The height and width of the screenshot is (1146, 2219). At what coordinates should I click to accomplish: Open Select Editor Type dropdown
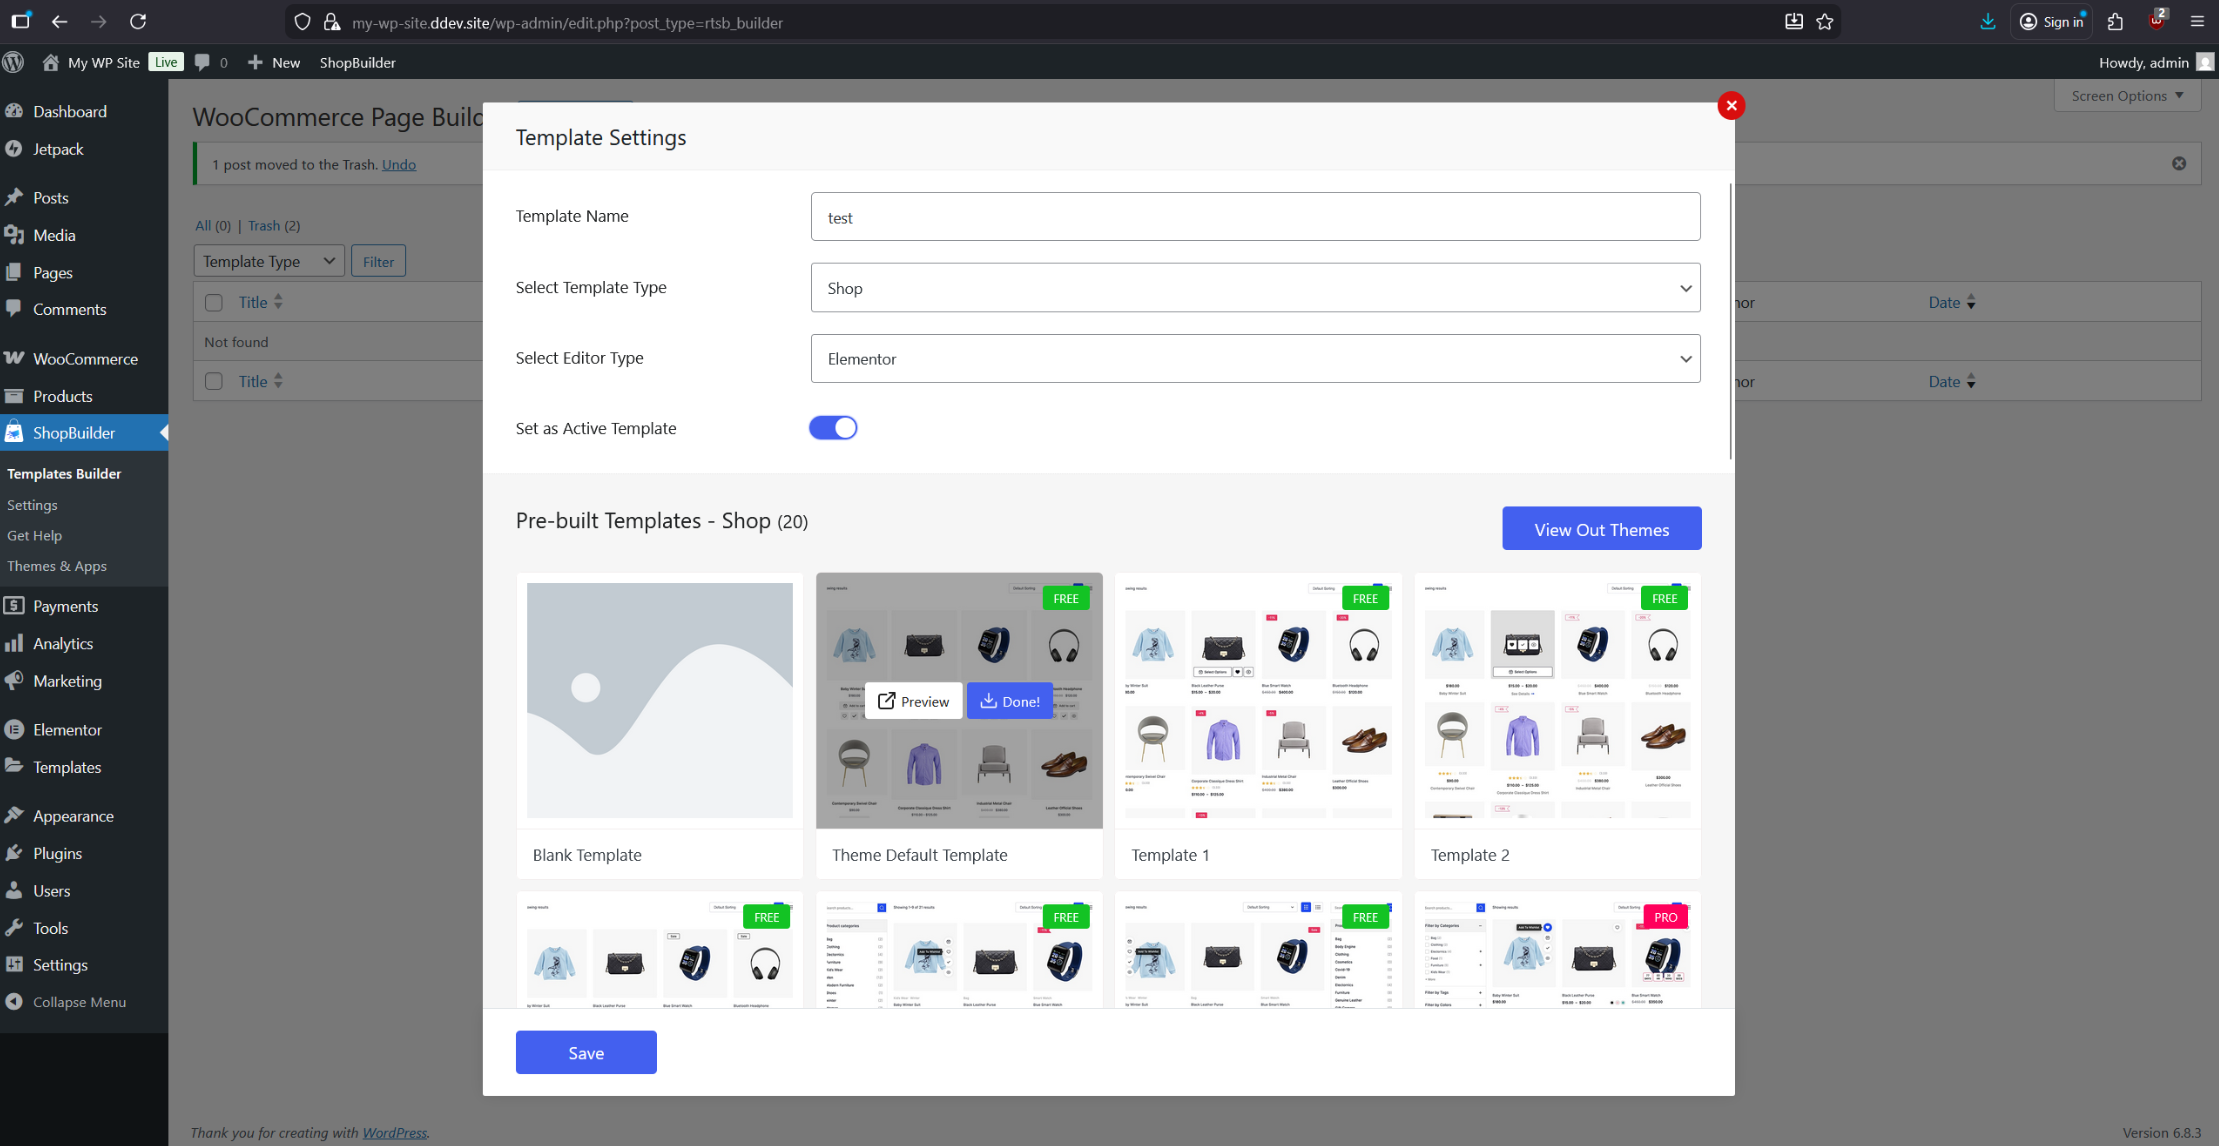(1255, 359)
